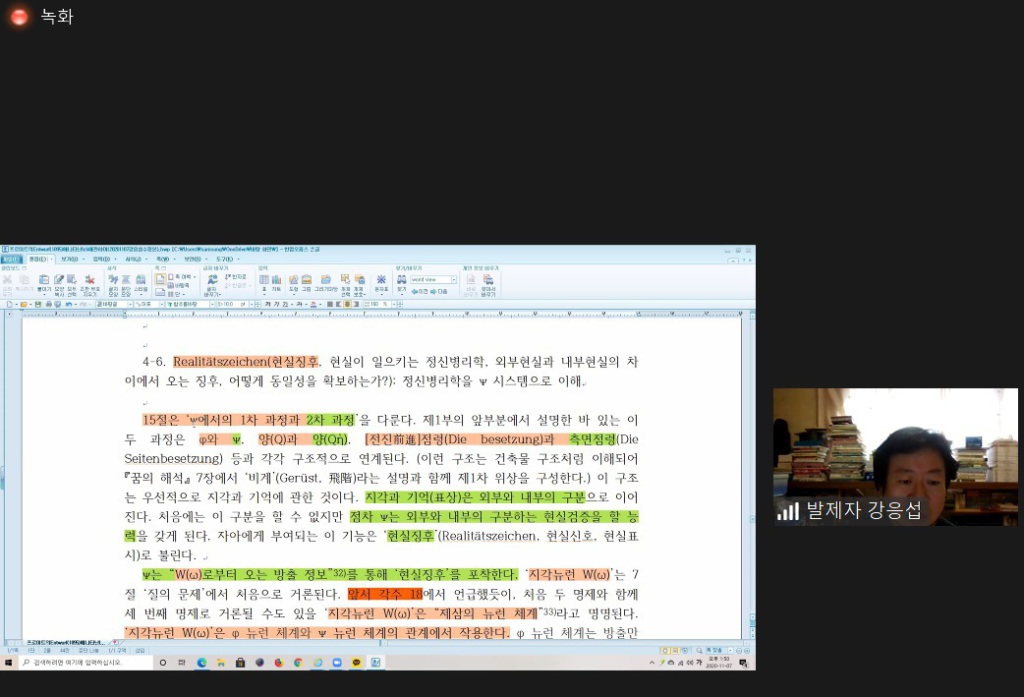Click the 다음 (Next) find button
1024x697 pixels.
[441, 291]
